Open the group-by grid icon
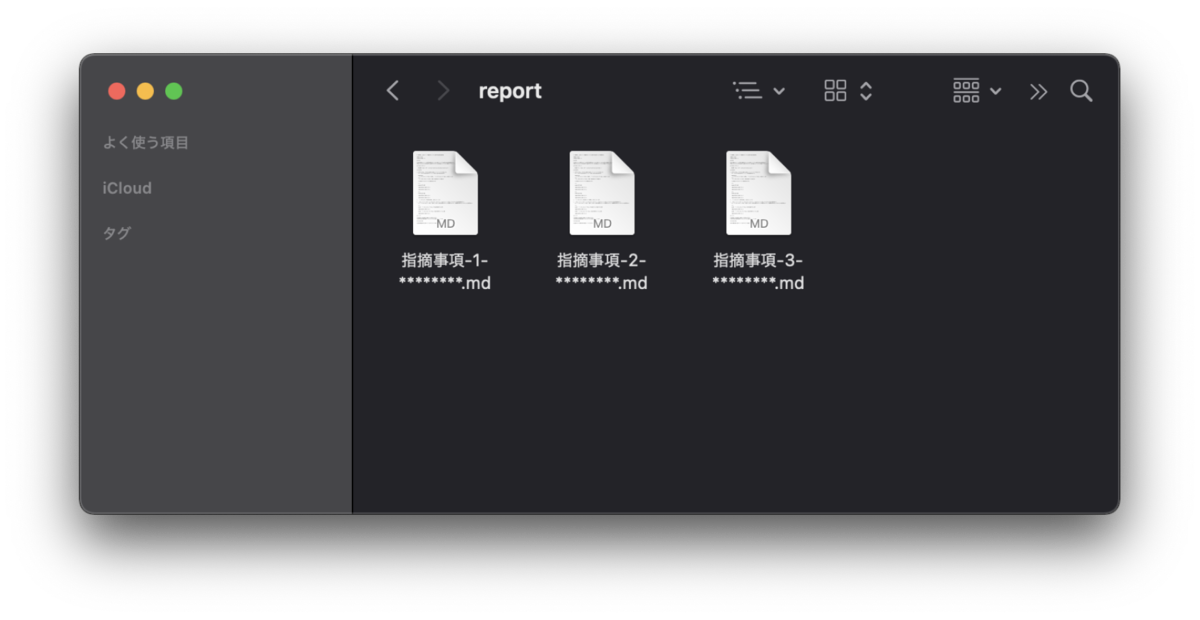Image resolution: width=1200 pixels, height=620 pixels. tap(966, 91)
